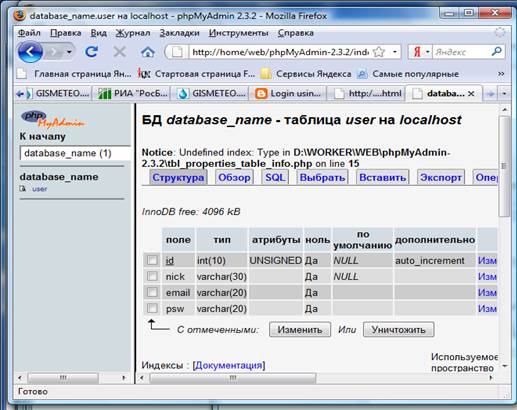Click the 'UNSIGNED' attribute cell
Image resolution: width=517 pixels, height=410 pixels.
[x=276, y=260]
